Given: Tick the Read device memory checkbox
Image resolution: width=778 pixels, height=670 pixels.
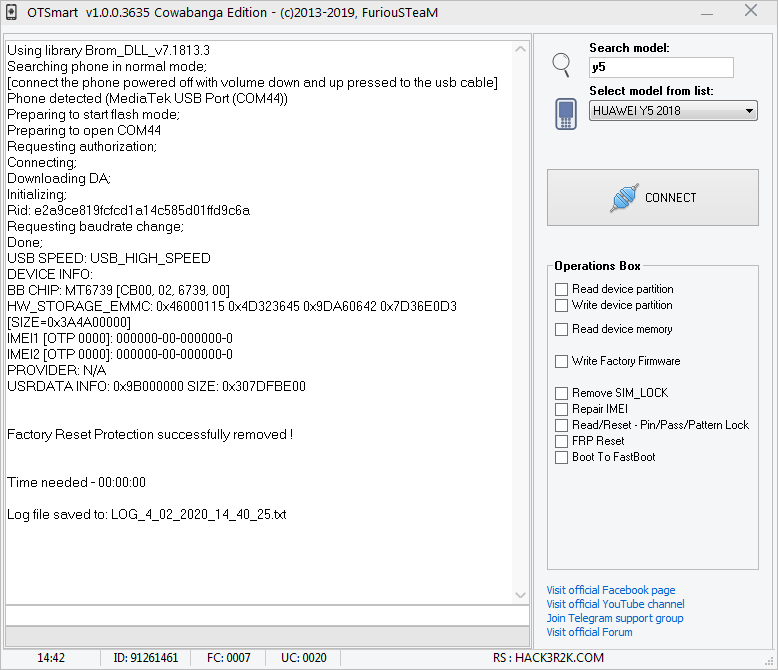Looking at the screenshot, I should (x=561, y=330).
